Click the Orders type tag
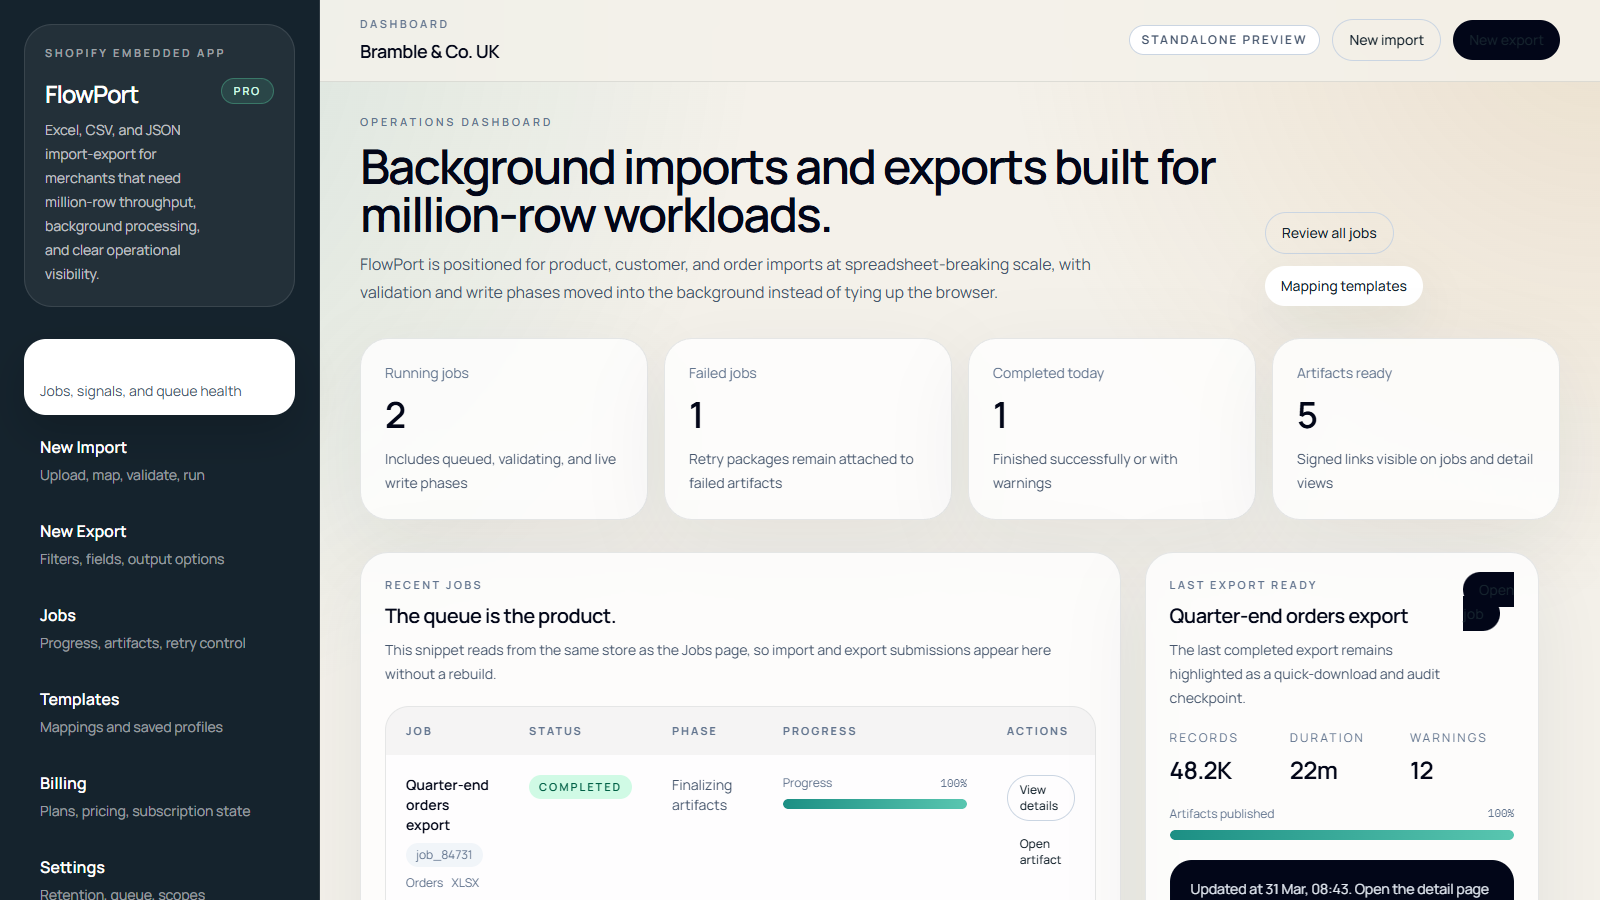This screenshot has height=900, width=1600. pyautogui.click(x=424, y=883)
